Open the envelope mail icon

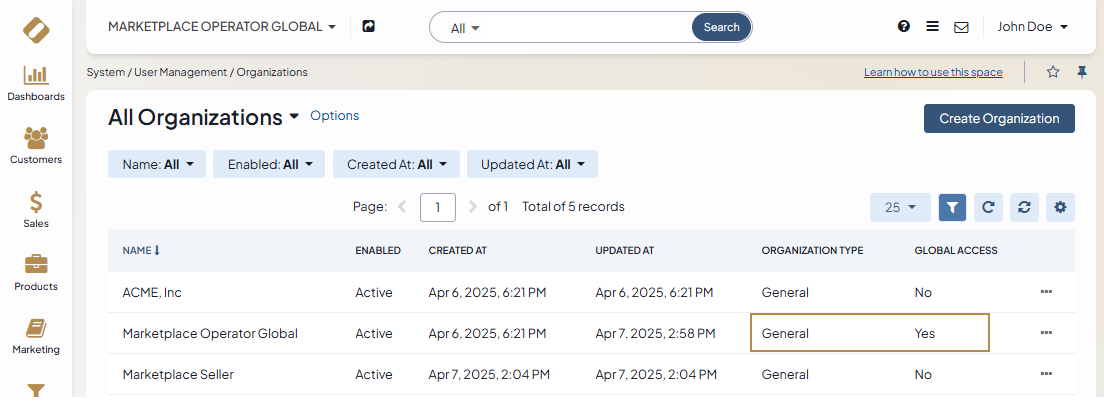pos(961,27)
